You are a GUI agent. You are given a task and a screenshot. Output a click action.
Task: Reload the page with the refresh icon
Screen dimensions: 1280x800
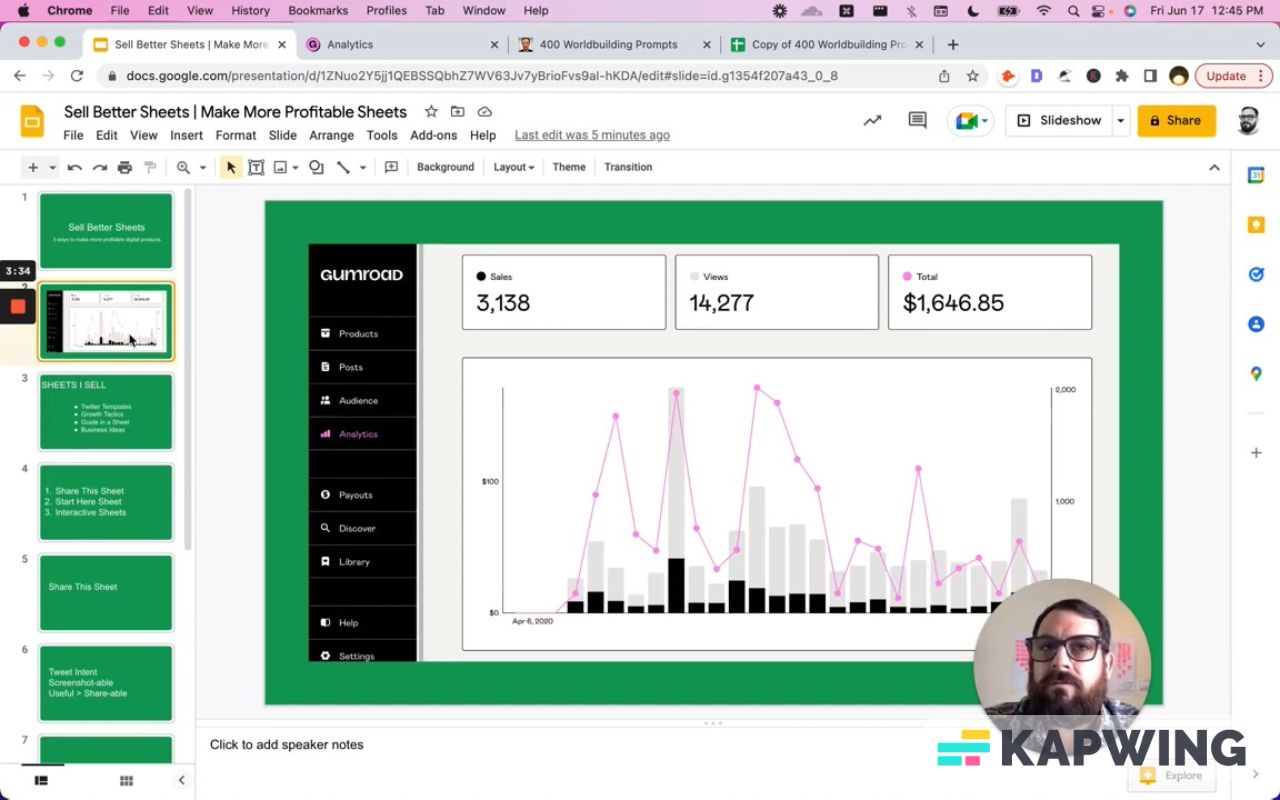pos(77,76)
